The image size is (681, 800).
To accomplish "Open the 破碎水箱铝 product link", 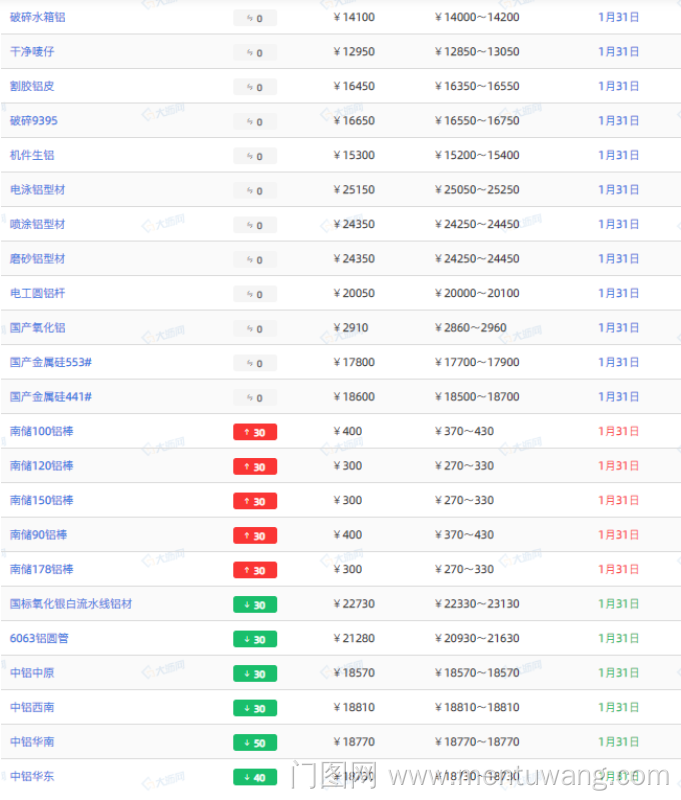I will click(x=38, y=17).
